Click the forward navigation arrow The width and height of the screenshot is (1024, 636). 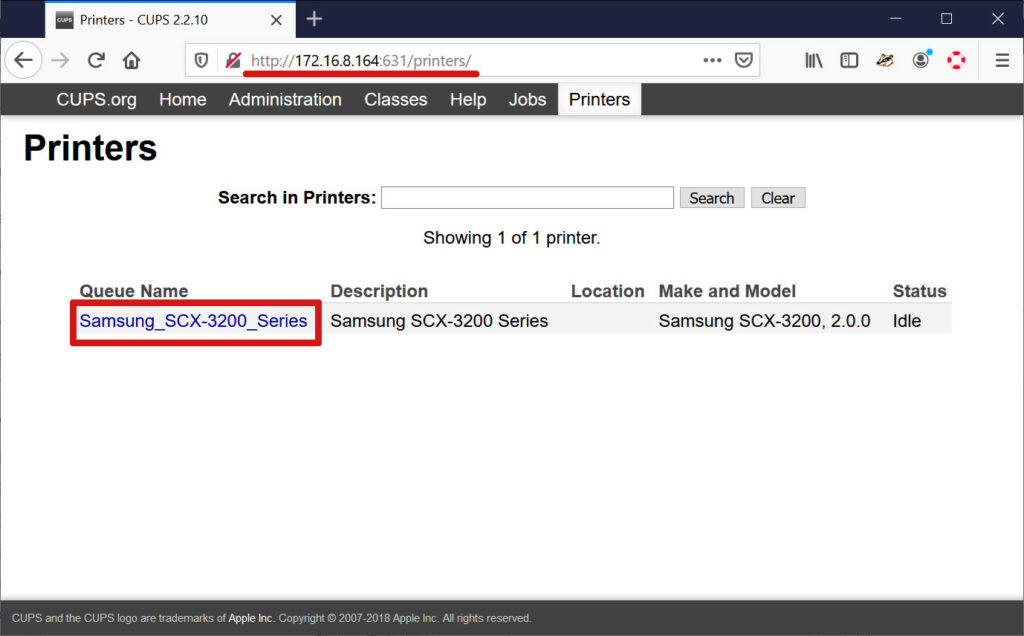[x=60, y=61]
